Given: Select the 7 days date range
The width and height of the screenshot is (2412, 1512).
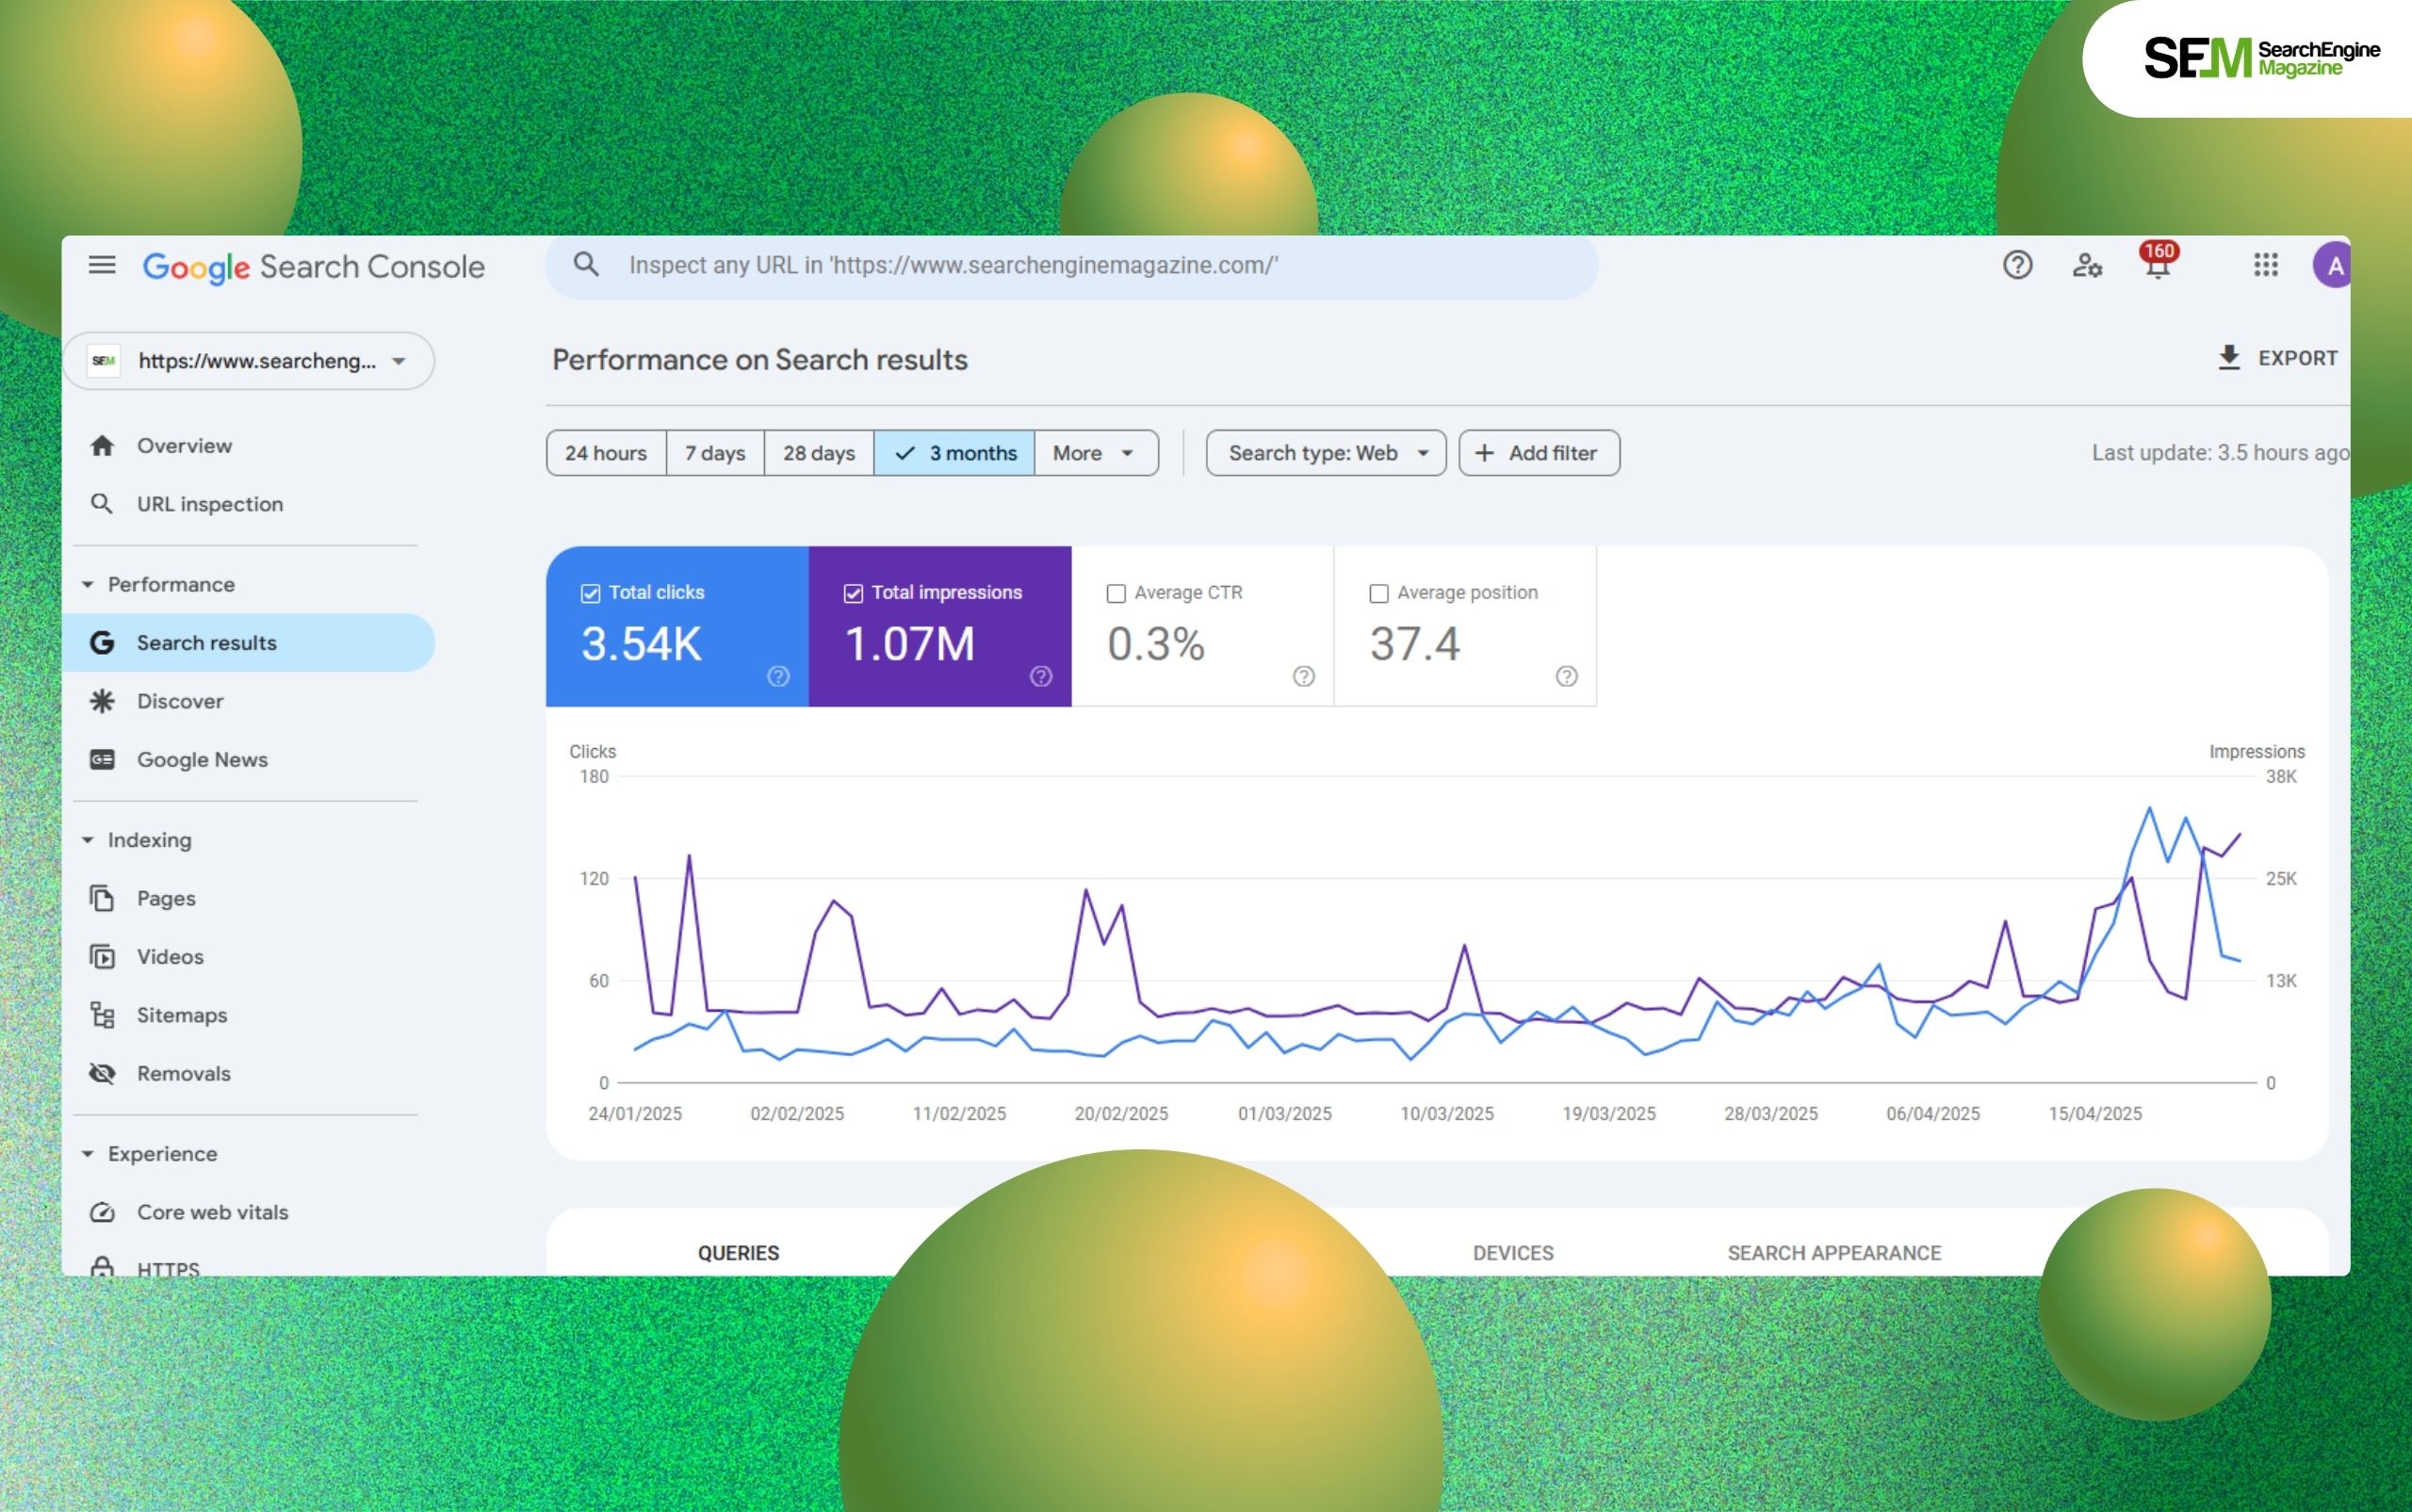Looking at the screenshot, I should [x=715, y=453].
